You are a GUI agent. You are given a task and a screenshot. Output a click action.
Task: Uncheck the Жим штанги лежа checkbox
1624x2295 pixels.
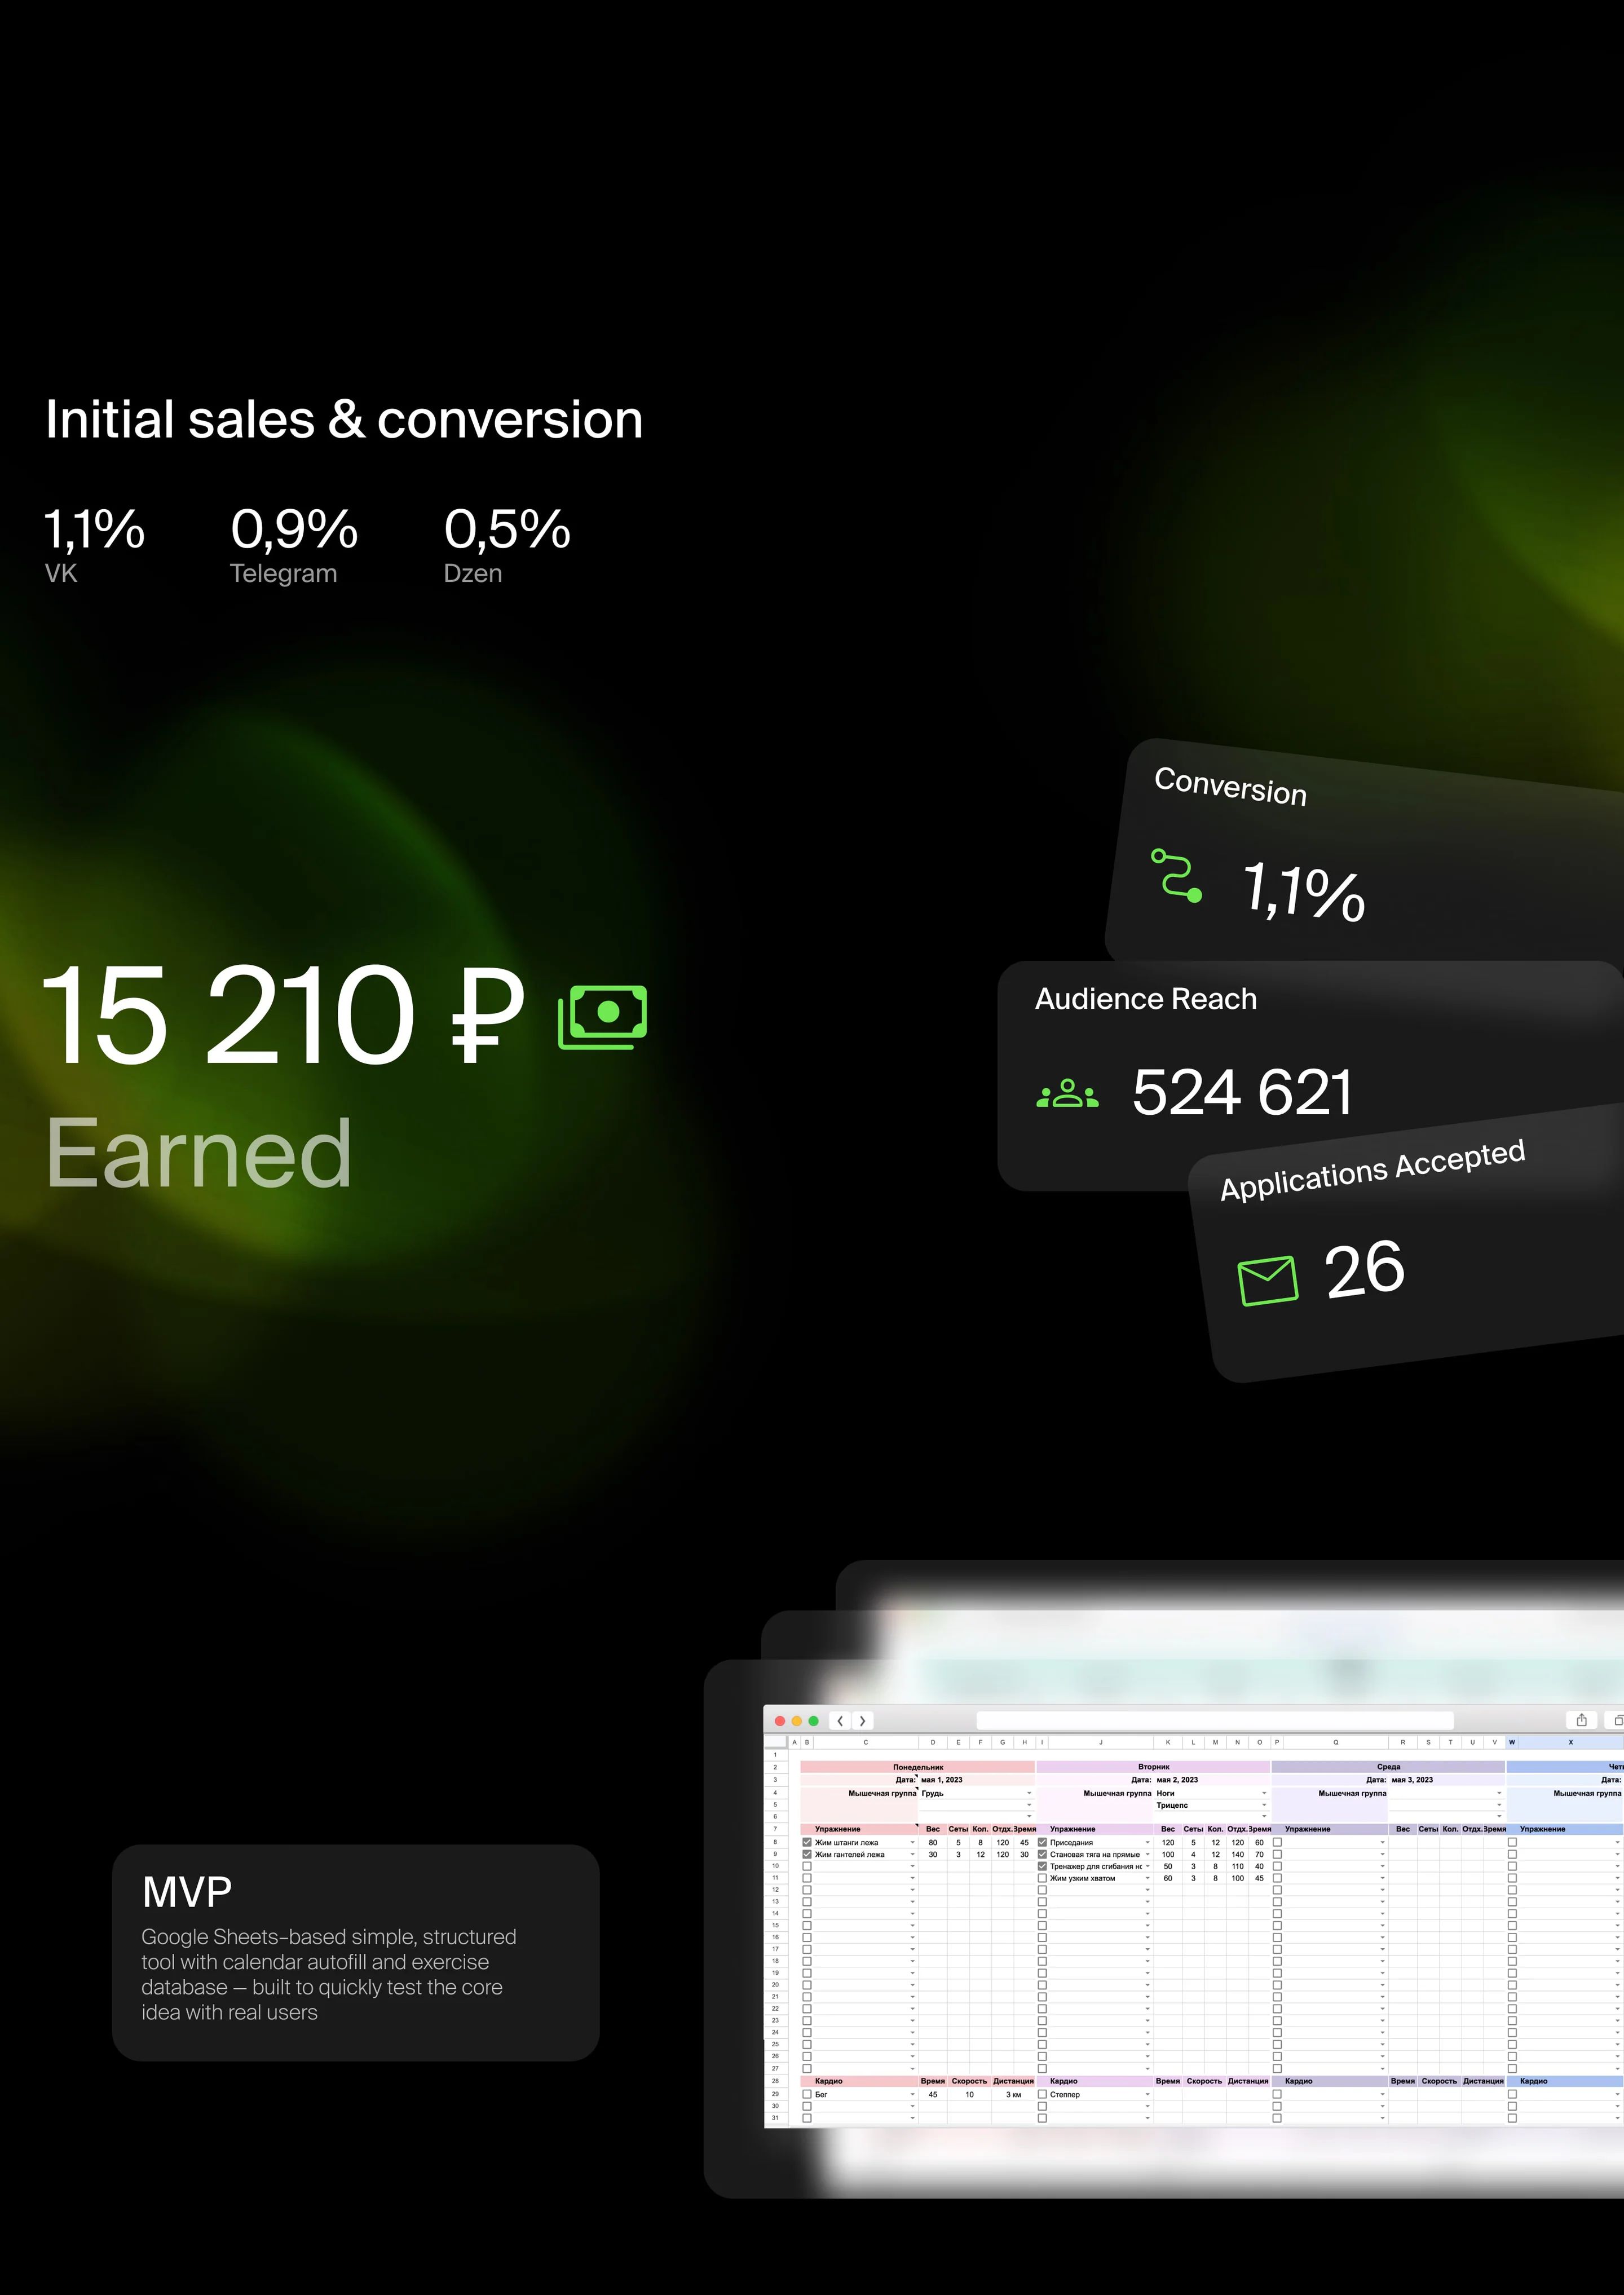(807, 1842)
